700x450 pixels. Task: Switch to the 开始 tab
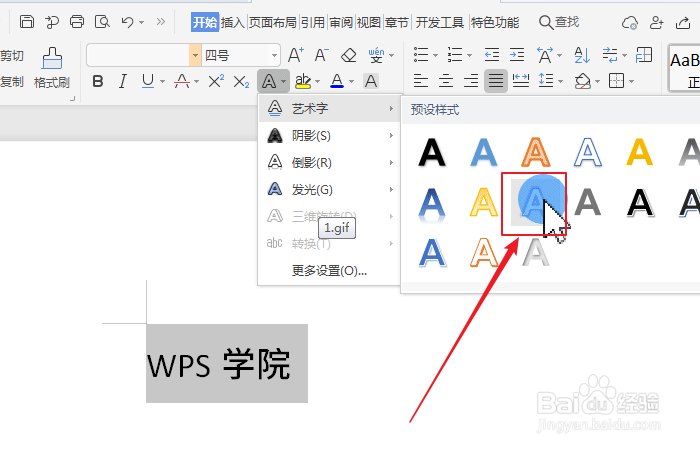tap(205, 22)
